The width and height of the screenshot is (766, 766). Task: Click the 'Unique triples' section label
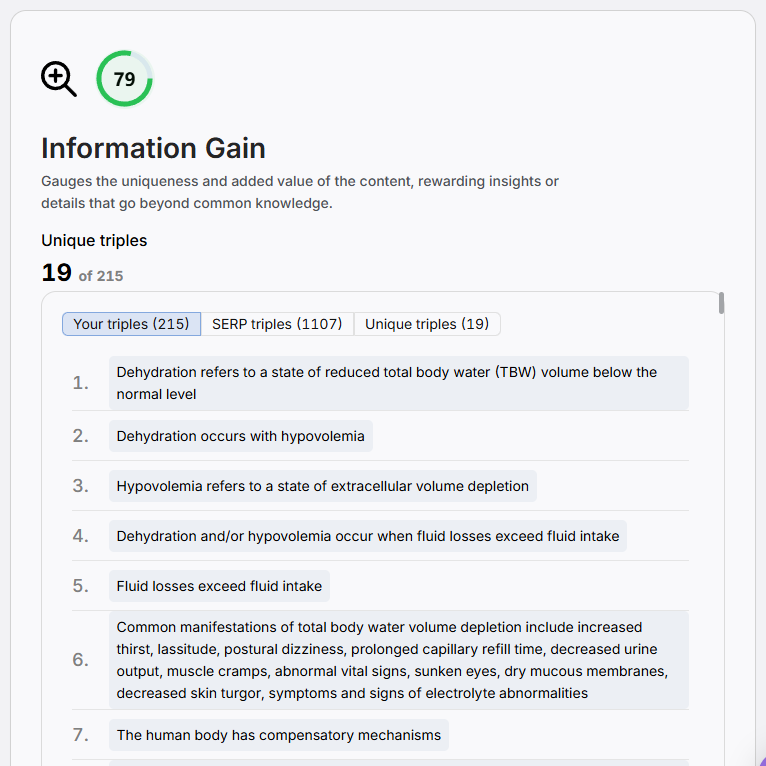click(x=94, y=240)
